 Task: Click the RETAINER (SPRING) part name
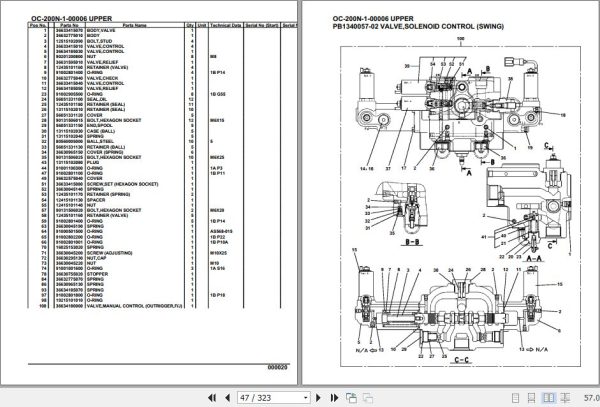[x=108, y=194]
